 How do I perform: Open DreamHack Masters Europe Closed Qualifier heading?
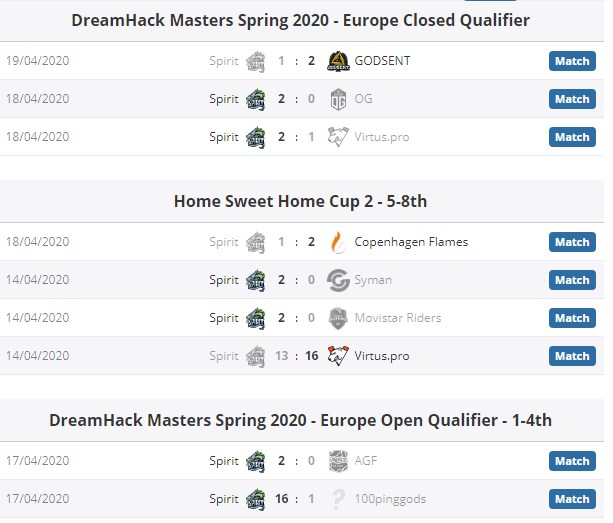(x=301, y=20)
